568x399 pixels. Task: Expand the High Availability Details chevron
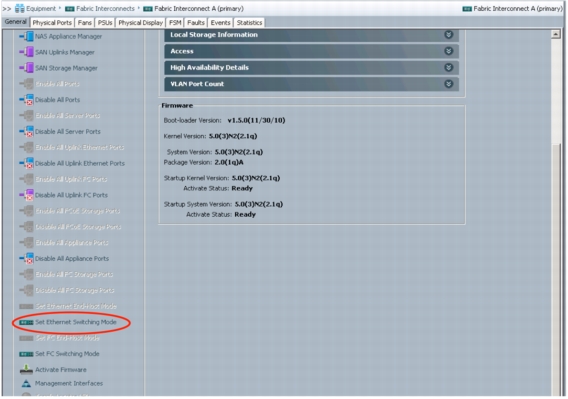(448, 67)
